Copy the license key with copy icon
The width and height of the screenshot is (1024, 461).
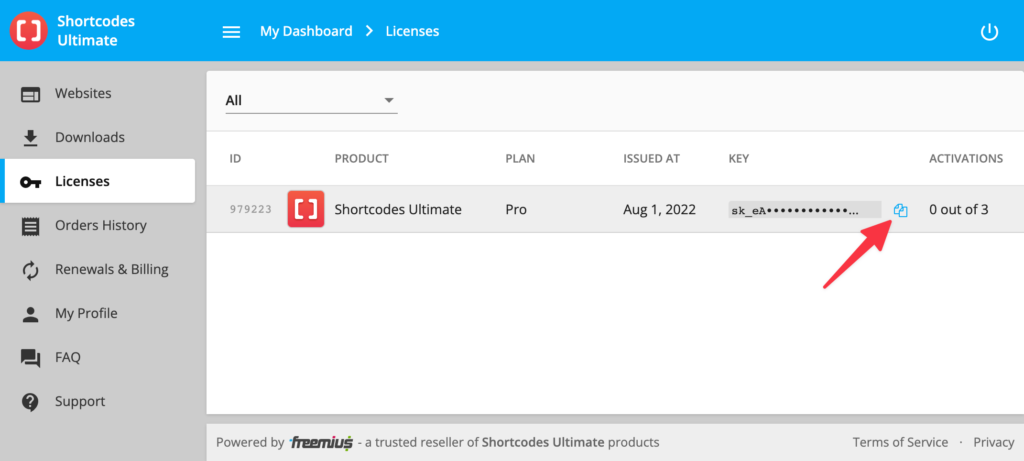pos(900,210)
